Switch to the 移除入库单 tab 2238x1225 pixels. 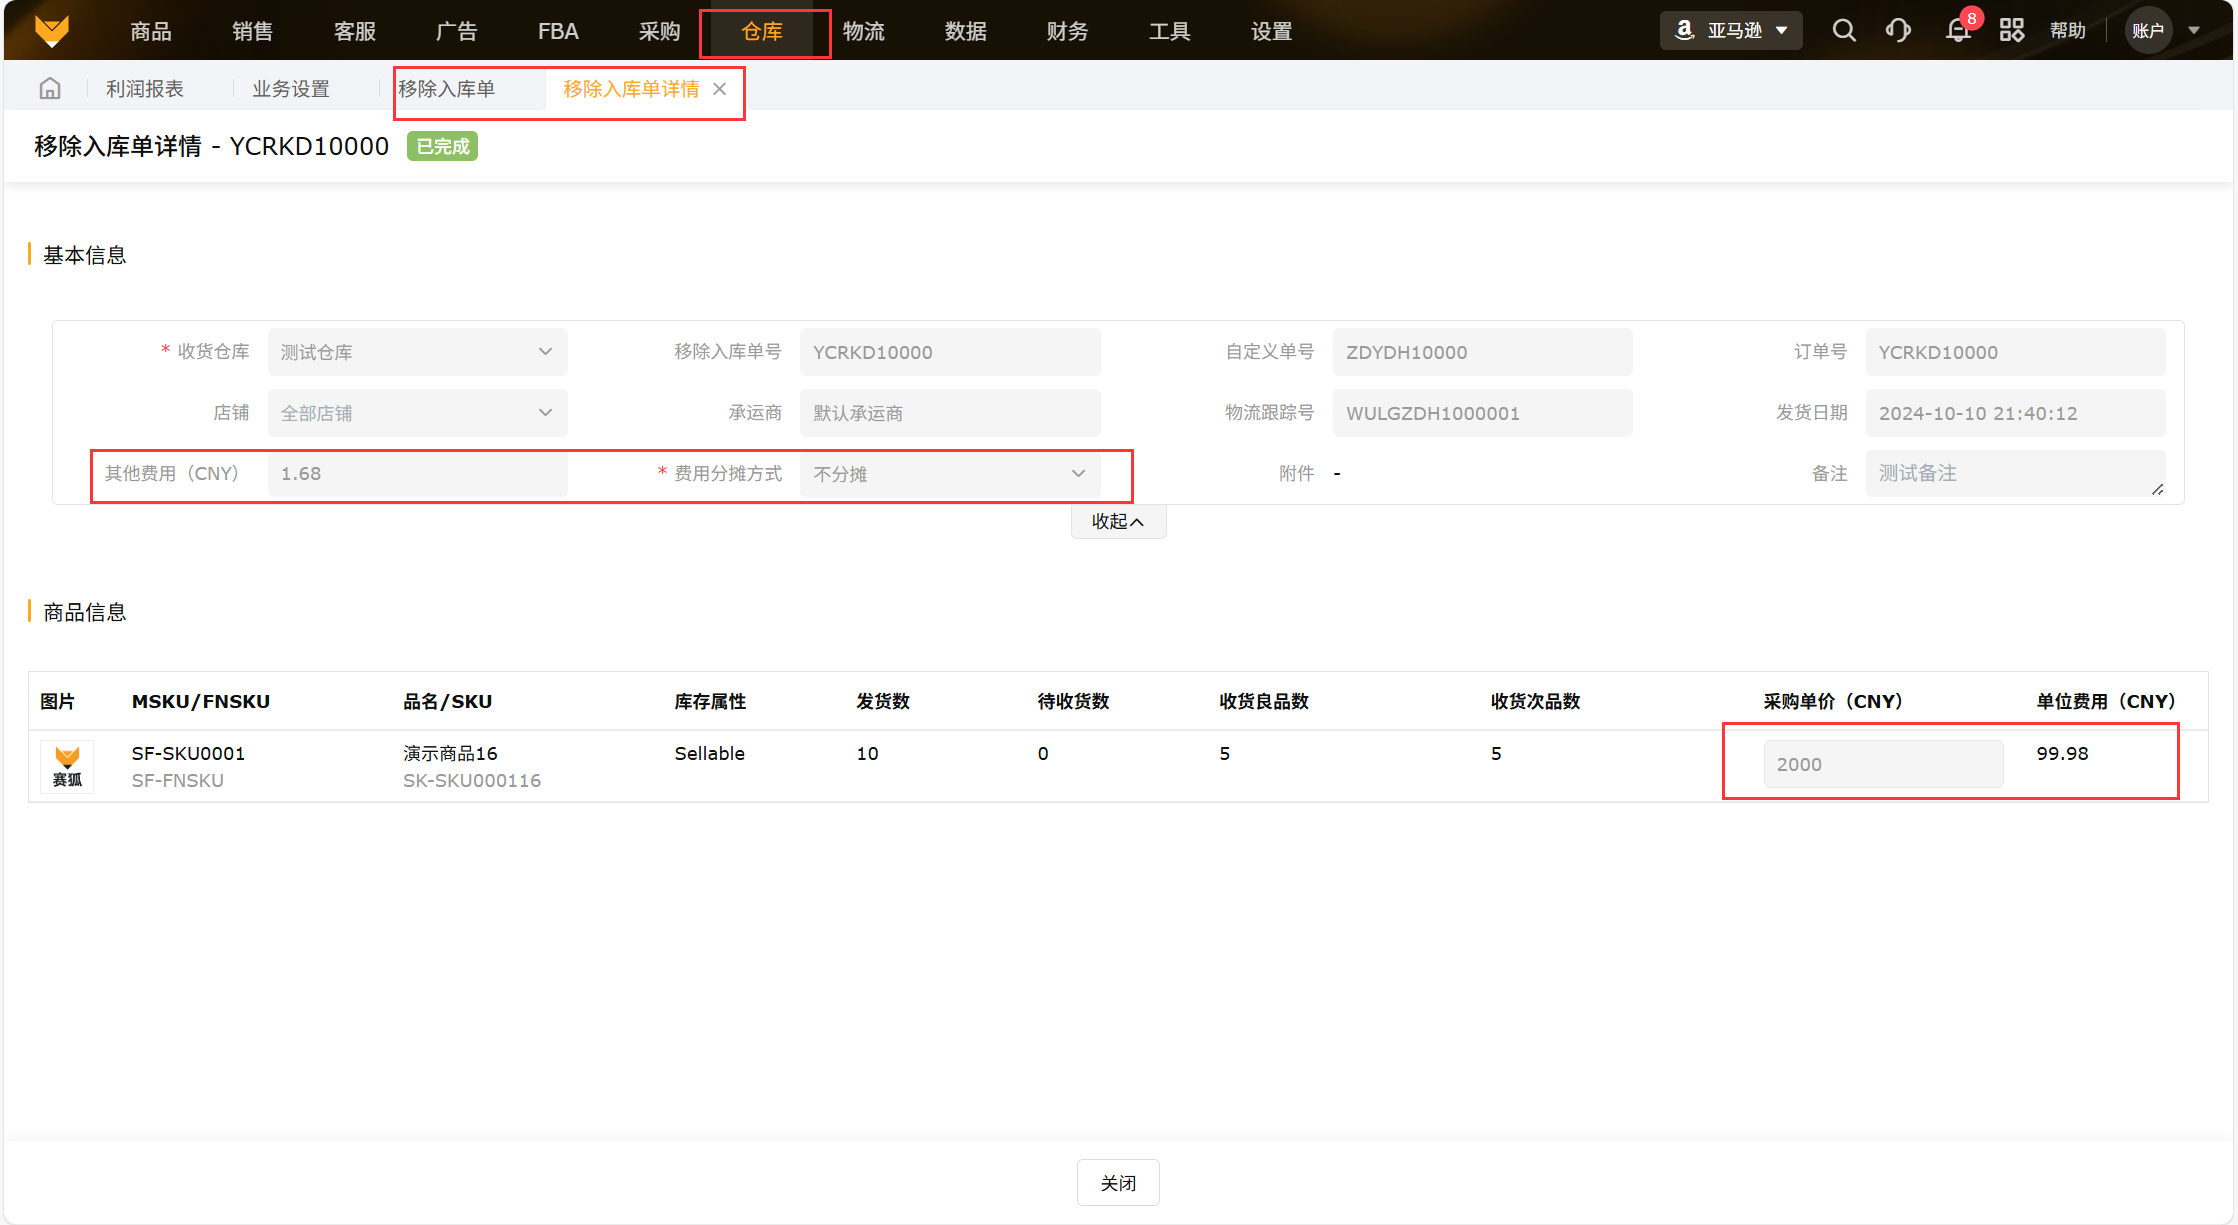[x=447, y=89]
